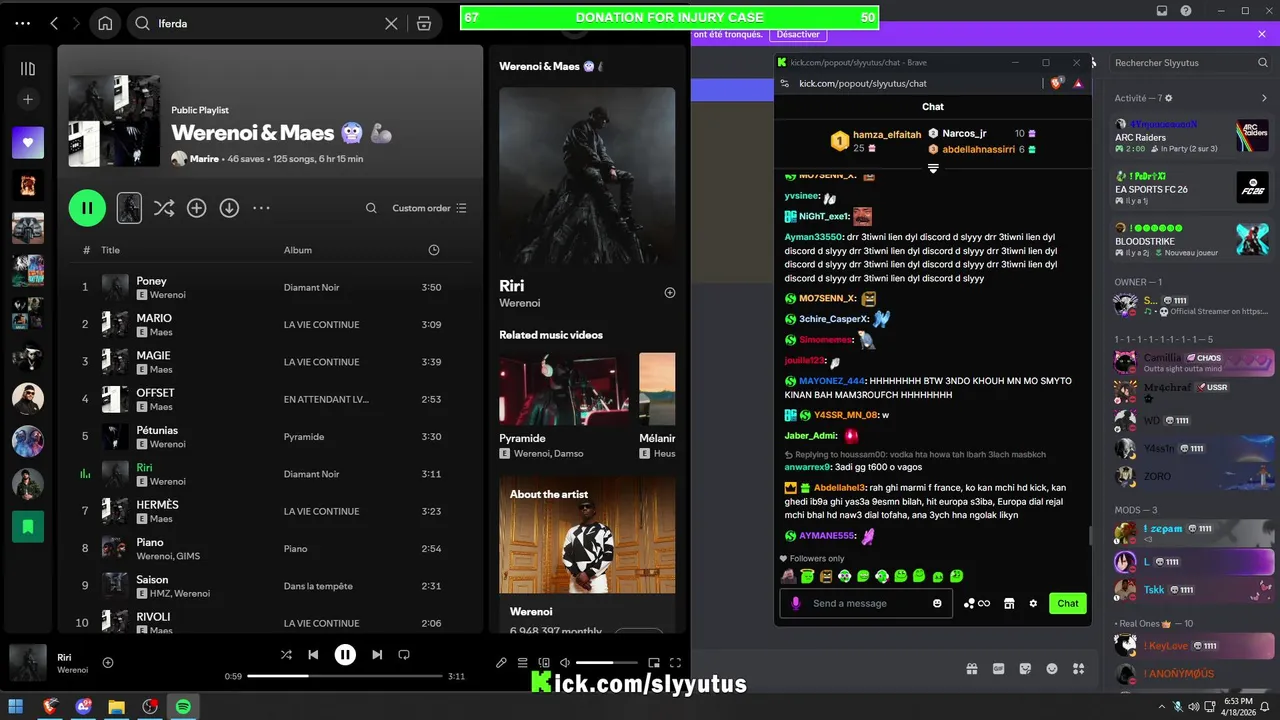
Task: Click Send a message field in Kick chat
Action: tap(868, 603)
